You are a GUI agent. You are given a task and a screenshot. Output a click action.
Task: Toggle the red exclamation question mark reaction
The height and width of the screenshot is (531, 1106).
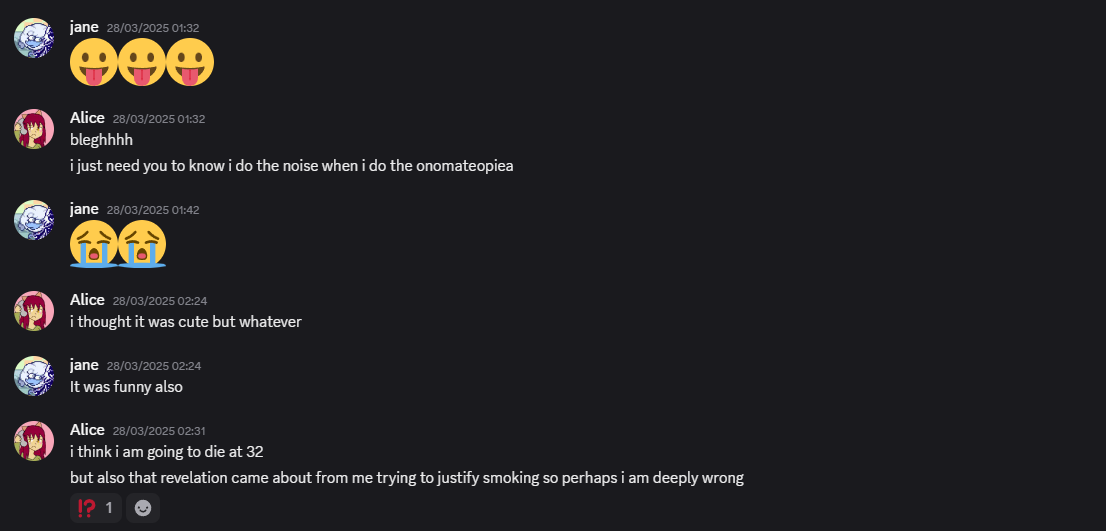pos(96,508)
